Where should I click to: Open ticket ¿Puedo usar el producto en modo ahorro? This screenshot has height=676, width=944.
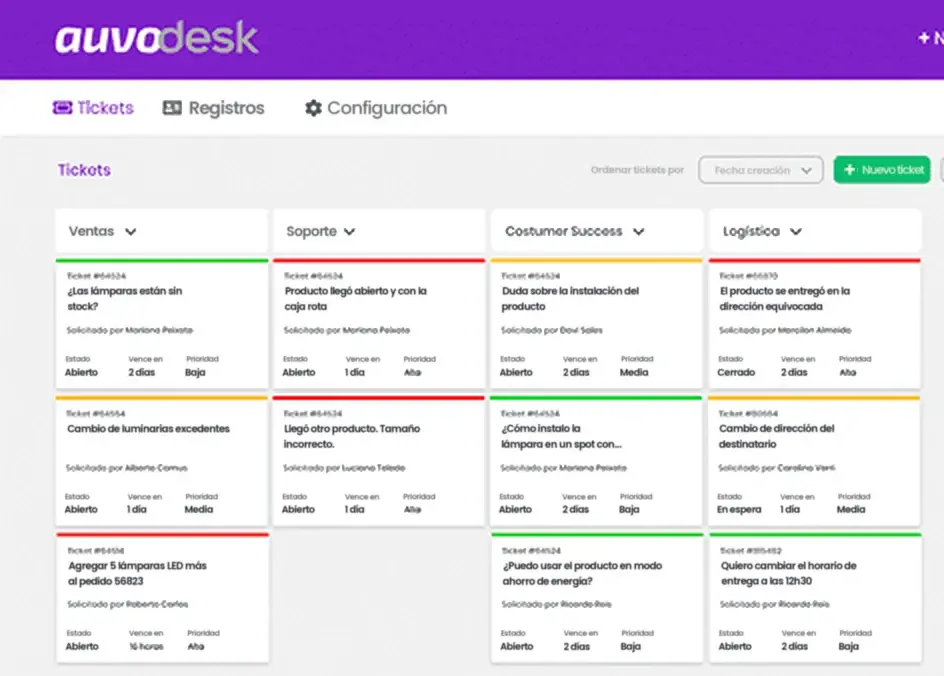point(597,598)
